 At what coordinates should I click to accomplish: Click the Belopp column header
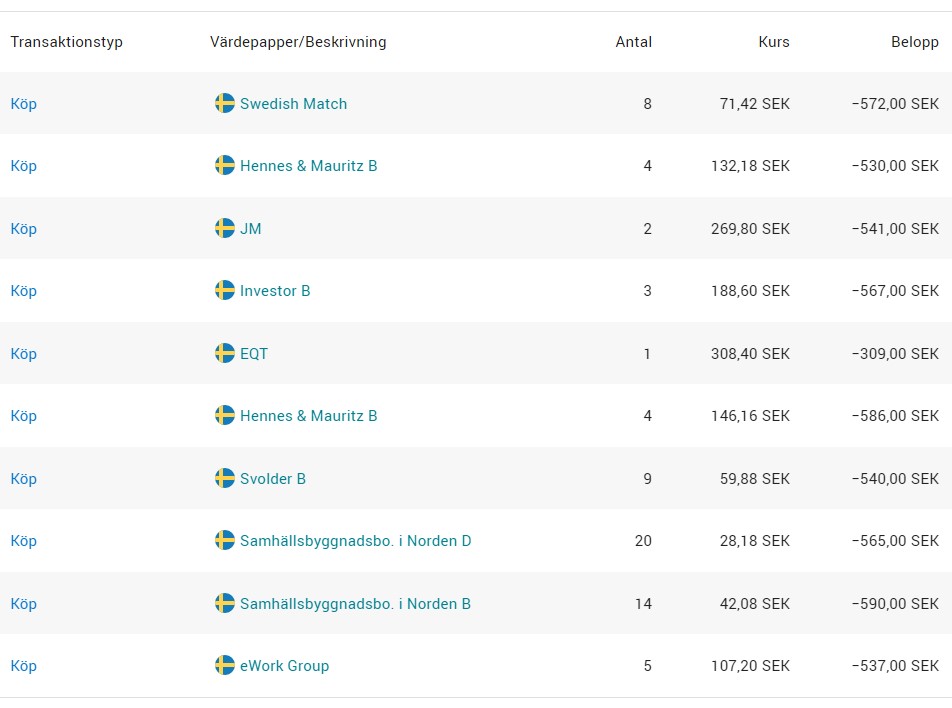[x=915, y=42]
